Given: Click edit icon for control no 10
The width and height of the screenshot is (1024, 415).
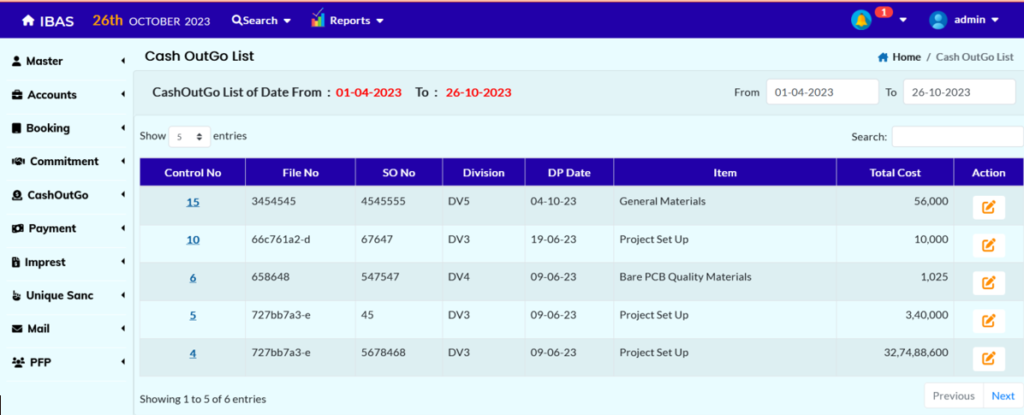Looking at the screenshot, I should (x=988, y=245).
